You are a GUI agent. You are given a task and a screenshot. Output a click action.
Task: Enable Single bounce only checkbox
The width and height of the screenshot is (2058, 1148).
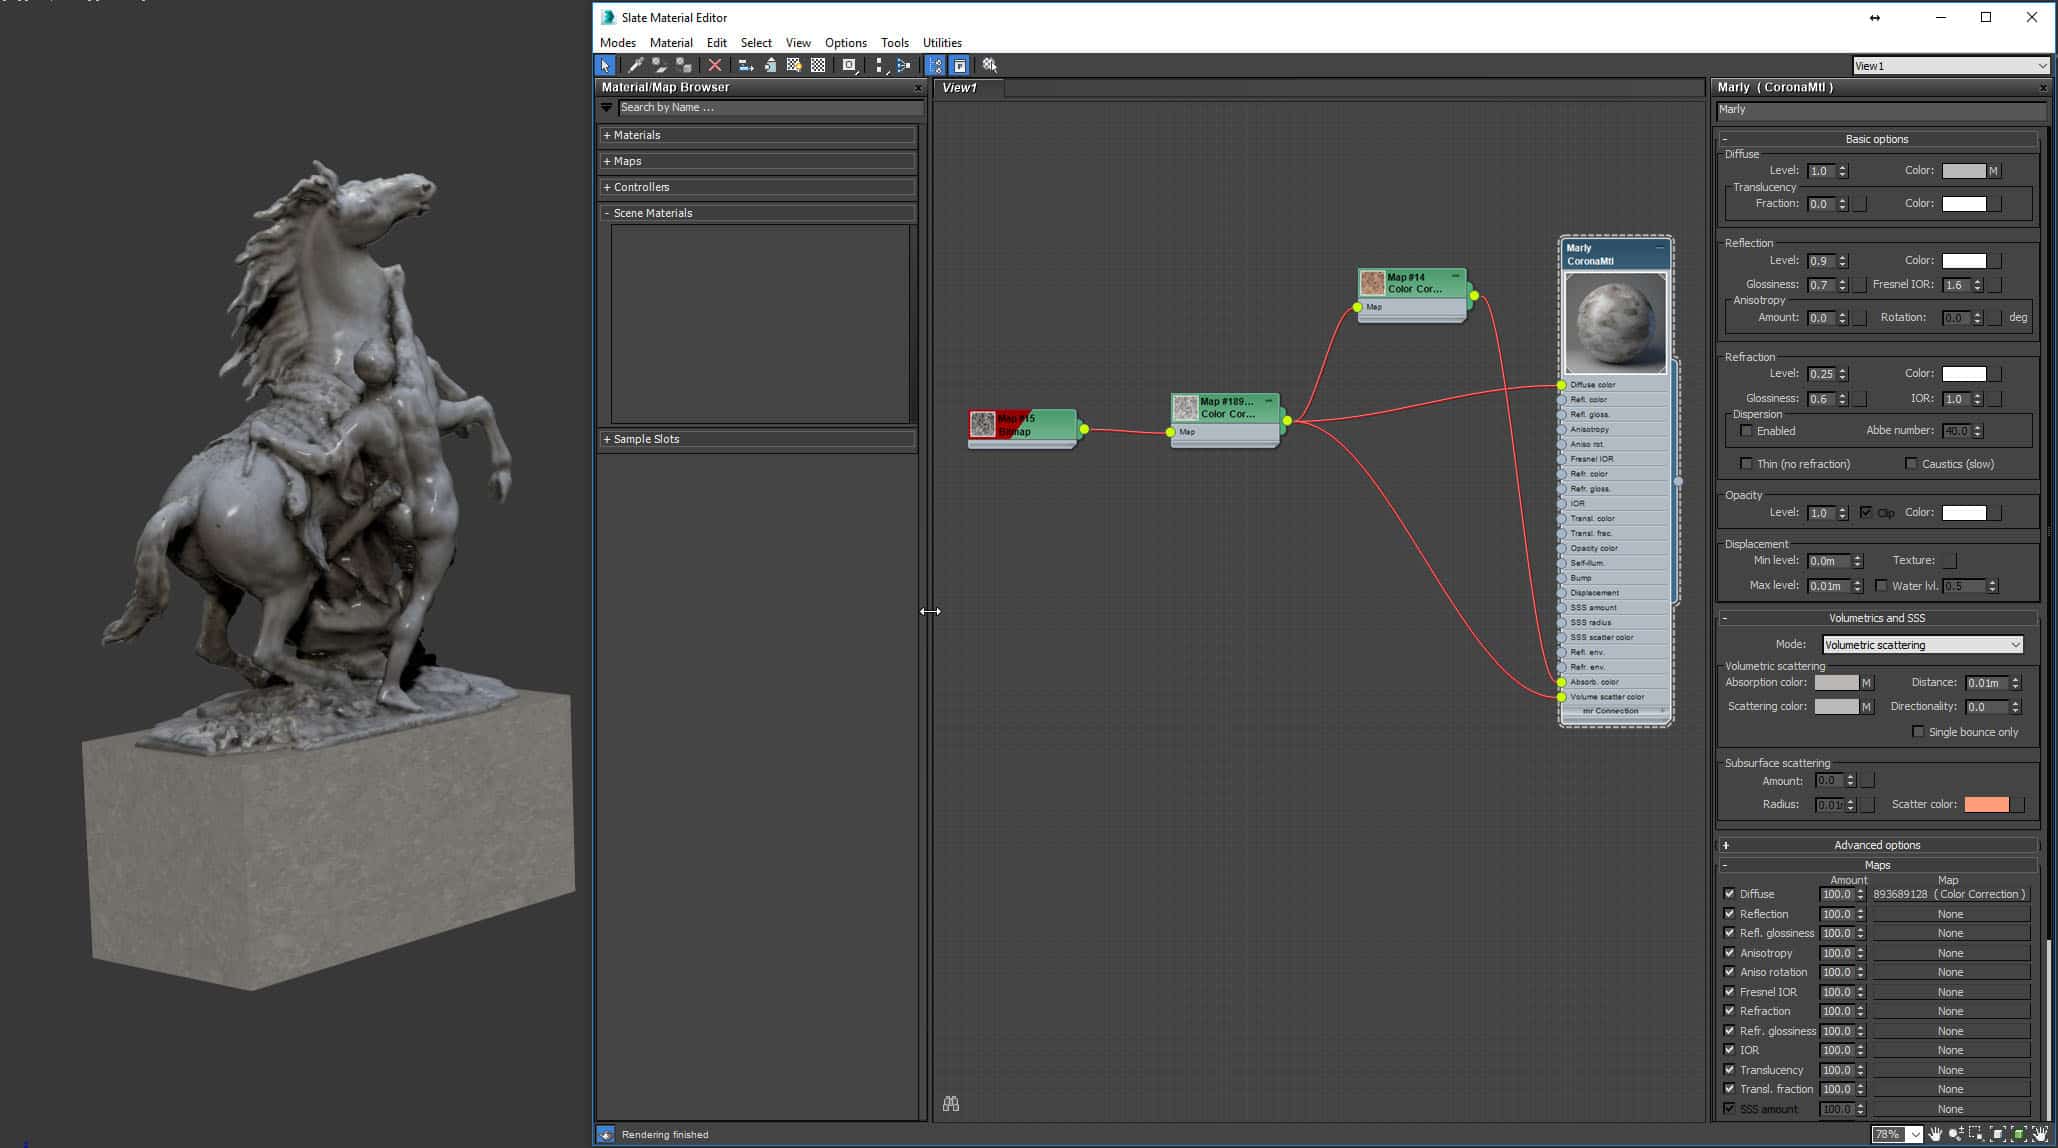point(1918,732)
